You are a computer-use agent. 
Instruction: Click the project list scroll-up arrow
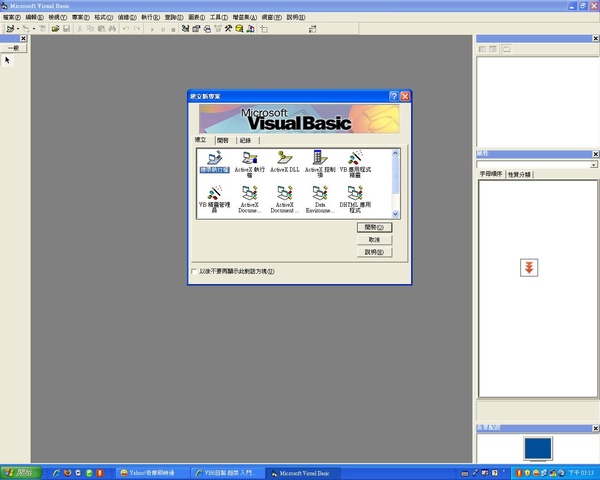395,153
